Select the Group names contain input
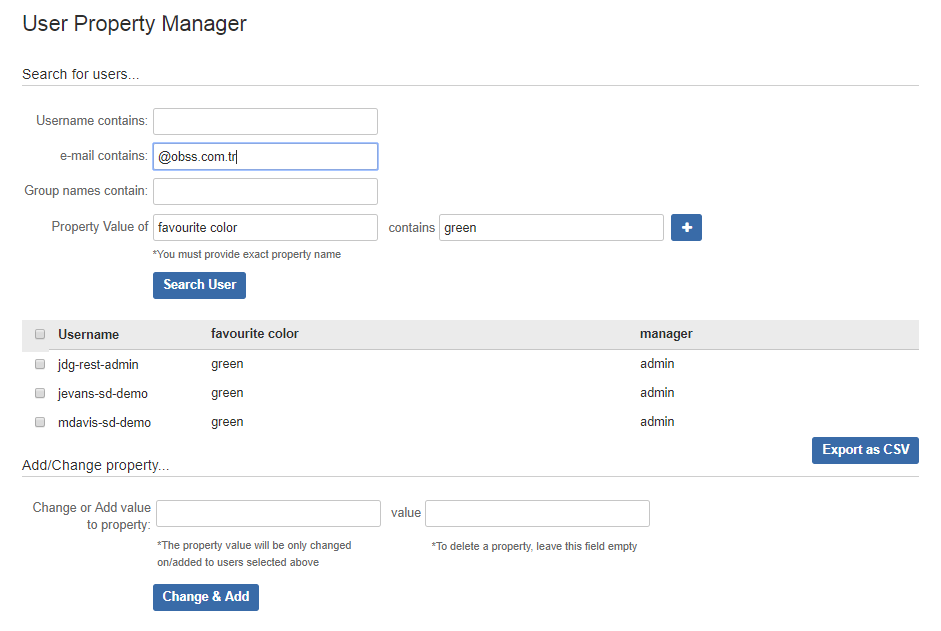 coord(265,191)
